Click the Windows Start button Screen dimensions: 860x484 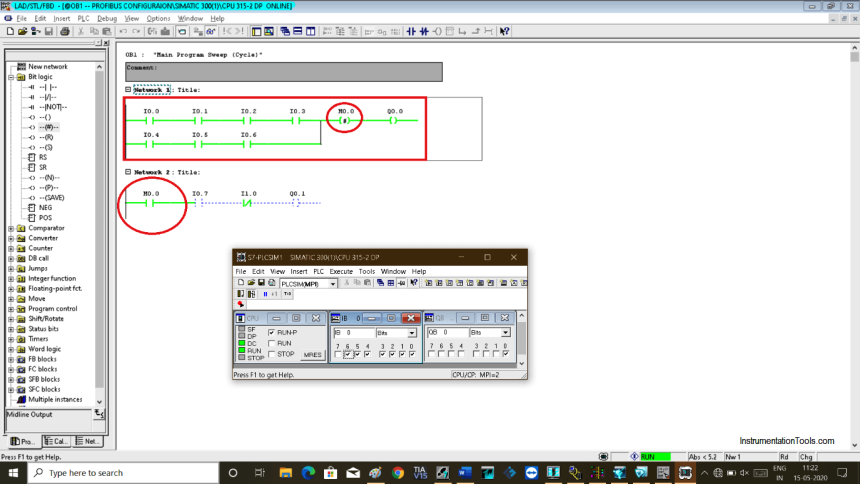pyautogui.click(x=13, y=472)
